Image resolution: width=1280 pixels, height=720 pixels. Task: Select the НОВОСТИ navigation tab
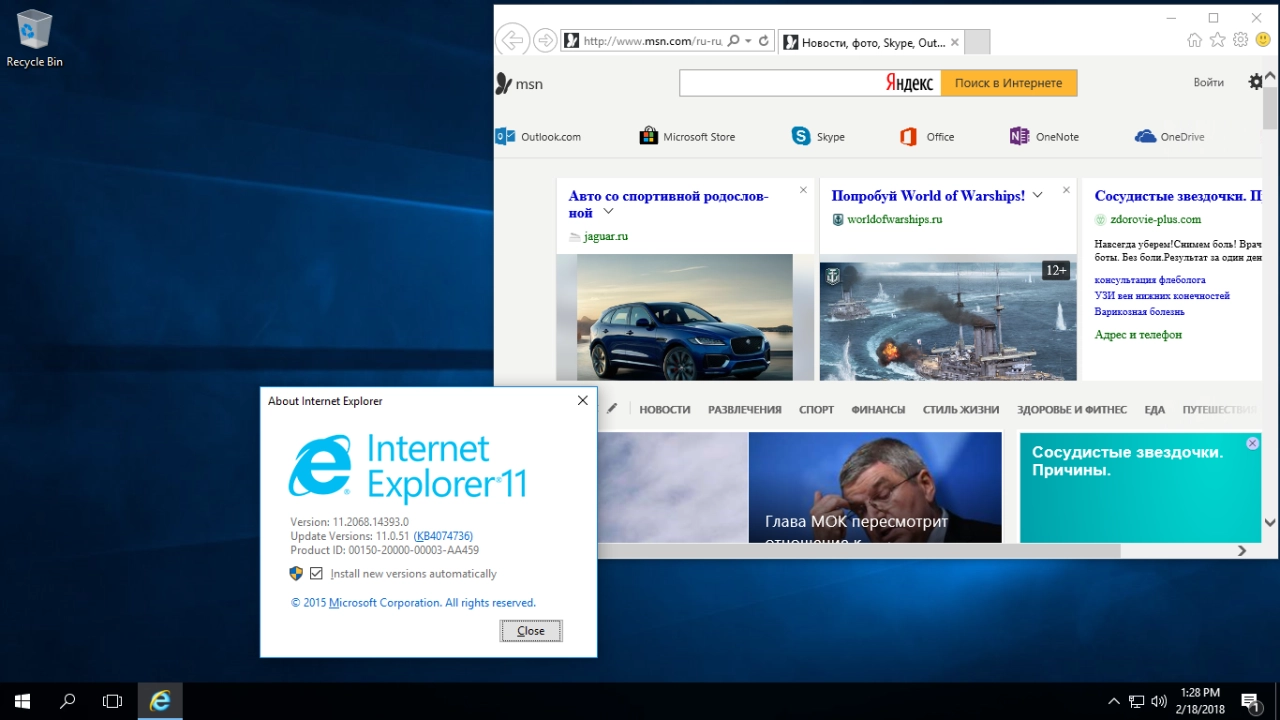(665, 409)
